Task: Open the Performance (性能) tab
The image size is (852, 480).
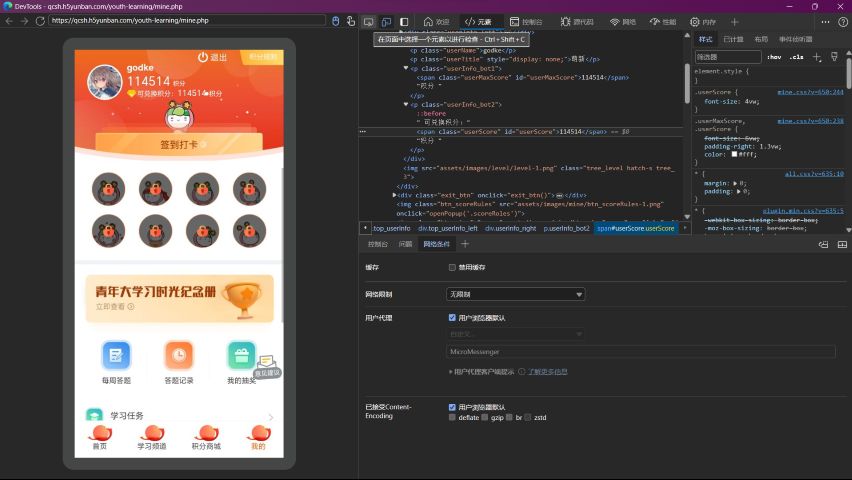Action: [663, 22]
